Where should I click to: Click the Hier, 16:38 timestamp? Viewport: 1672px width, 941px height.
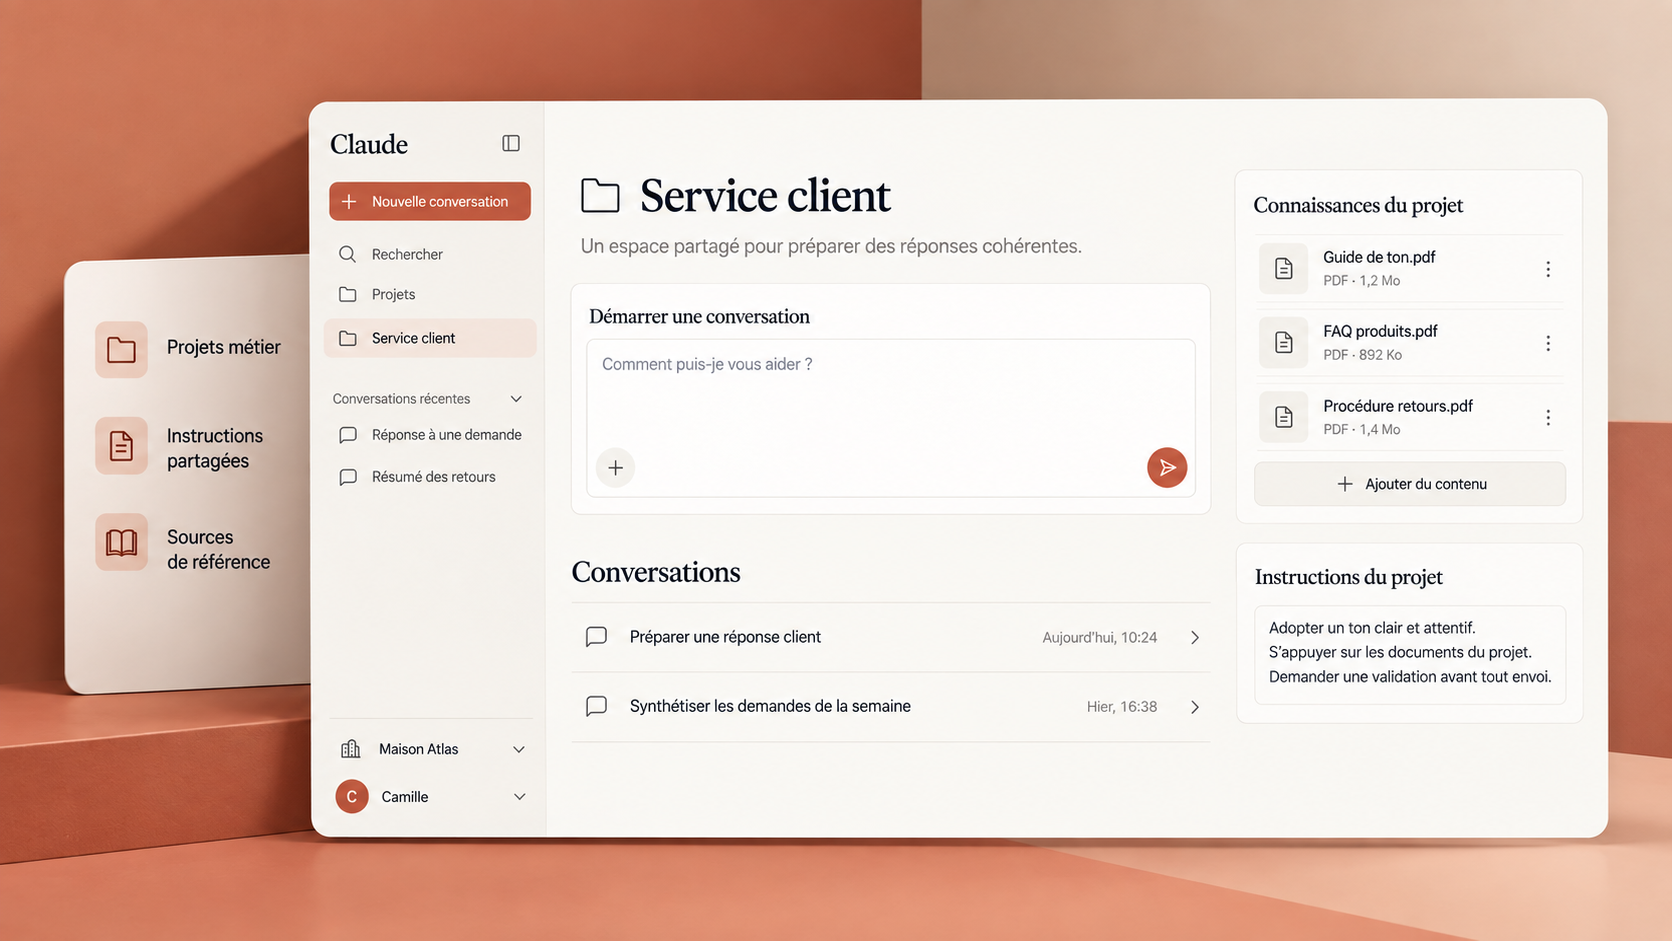pos(1122,707)
